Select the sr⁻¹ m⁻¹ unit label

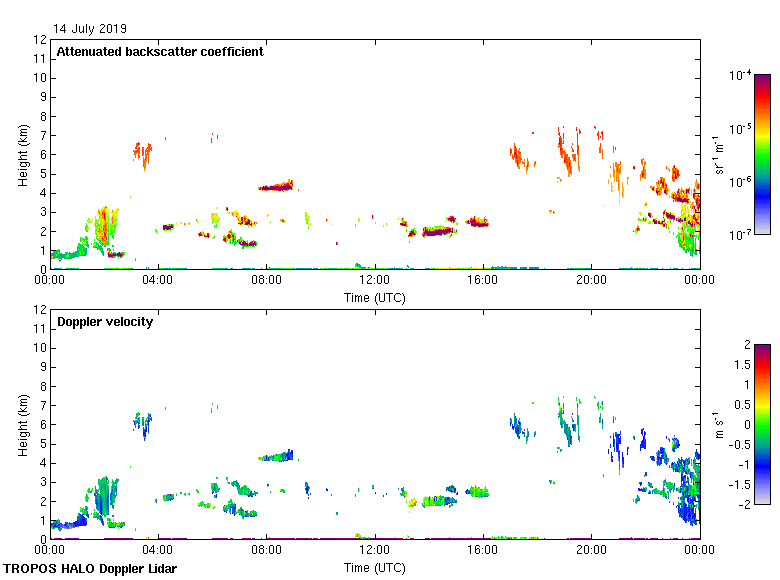point(721,154)
